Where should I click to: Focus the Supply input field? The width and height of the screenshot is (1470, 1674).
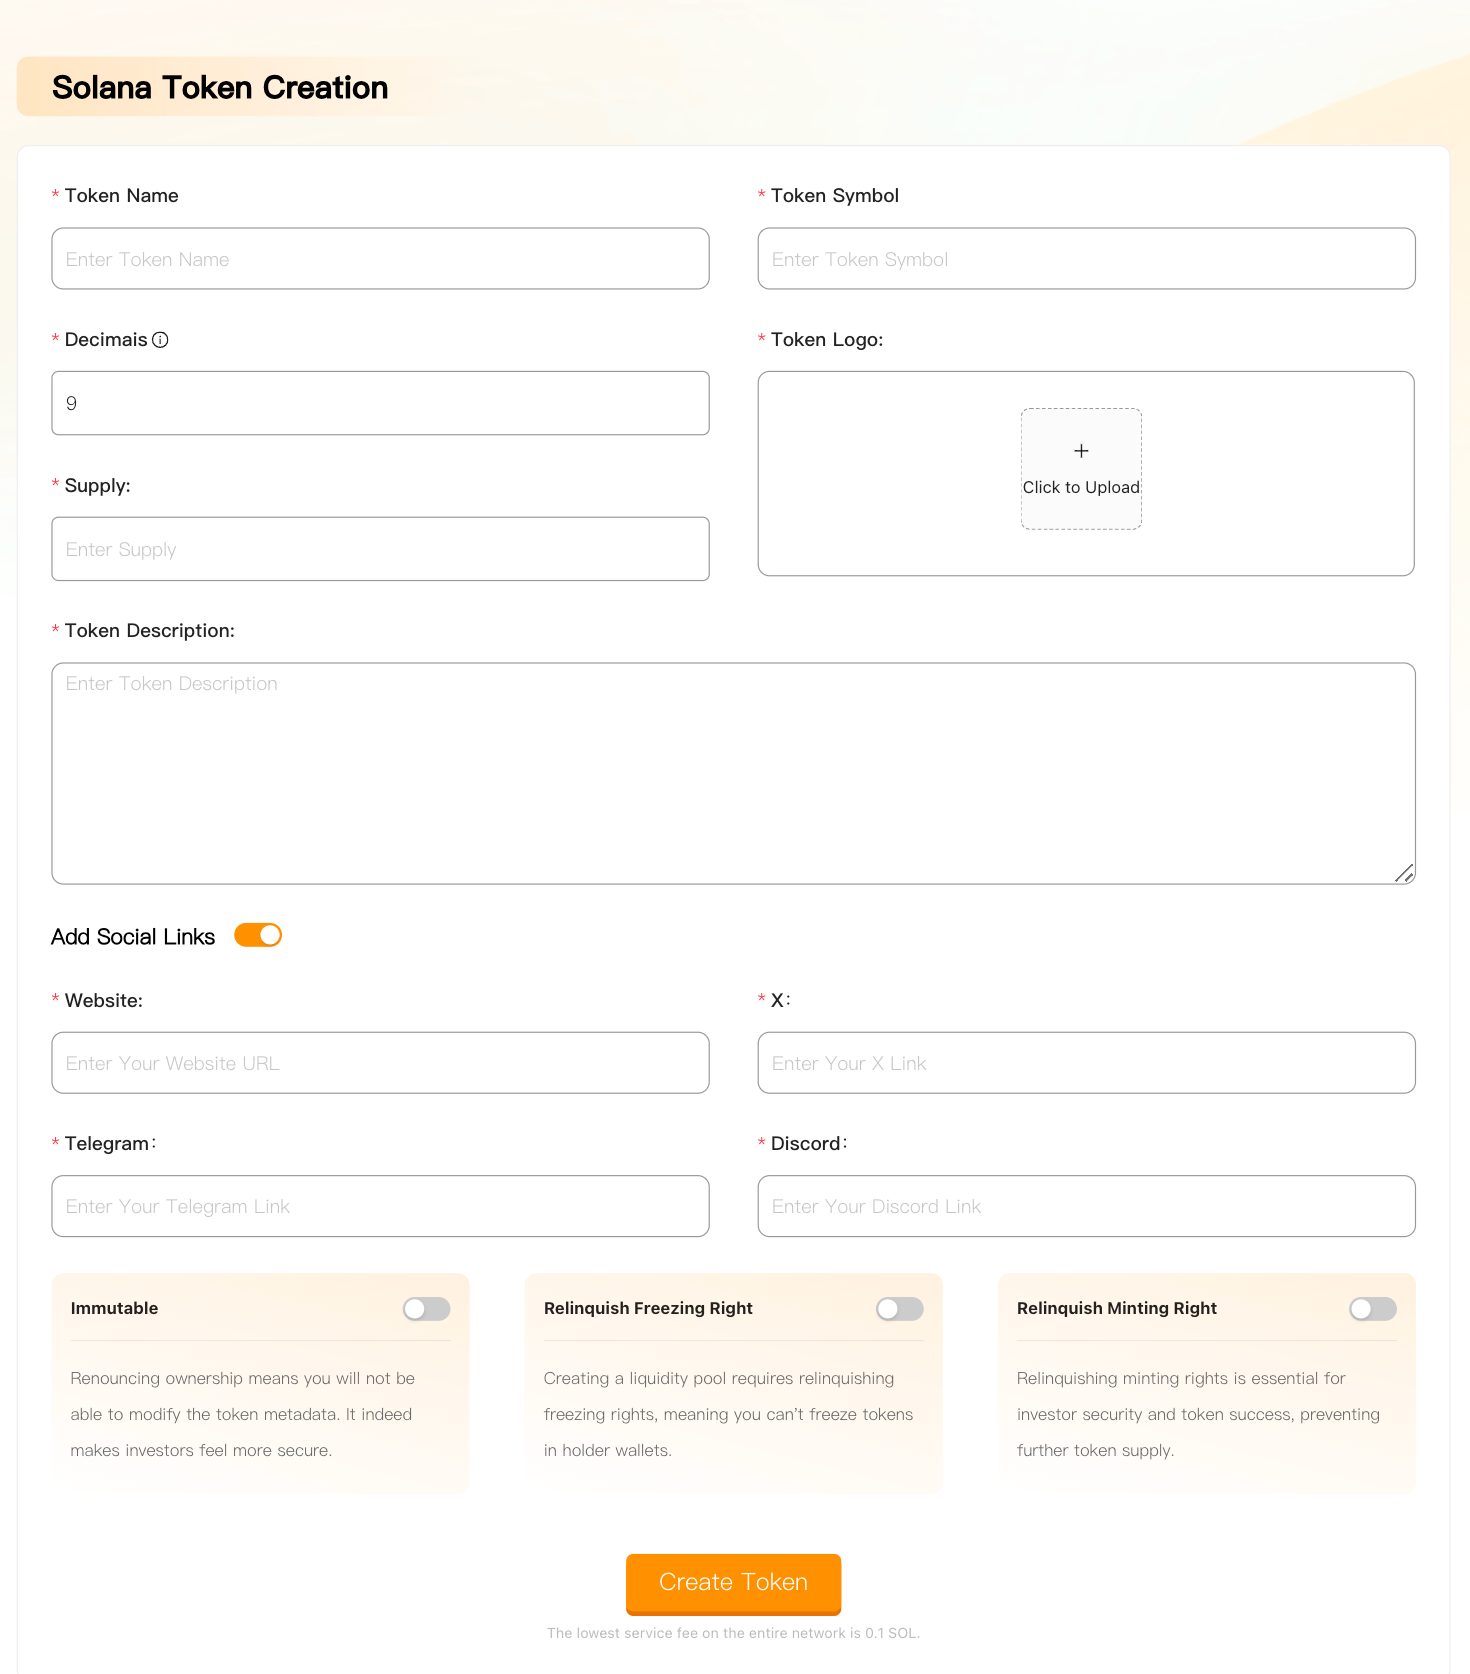point(380,549)
